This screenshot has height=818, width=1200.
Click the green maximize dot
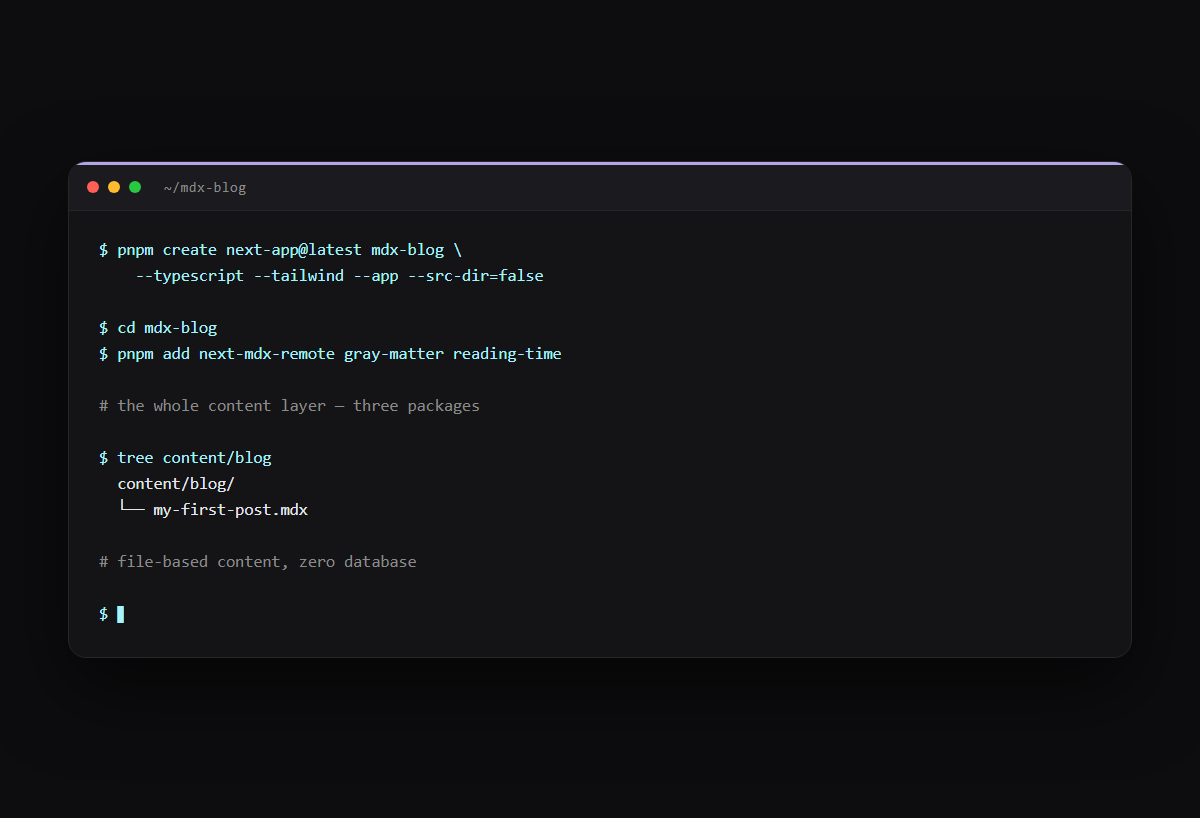(135, 187)
